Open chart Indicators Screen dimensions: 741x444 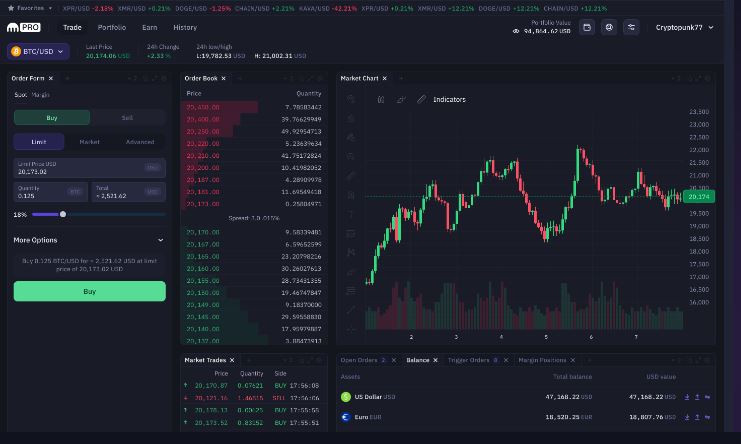[x=449, y=99]
